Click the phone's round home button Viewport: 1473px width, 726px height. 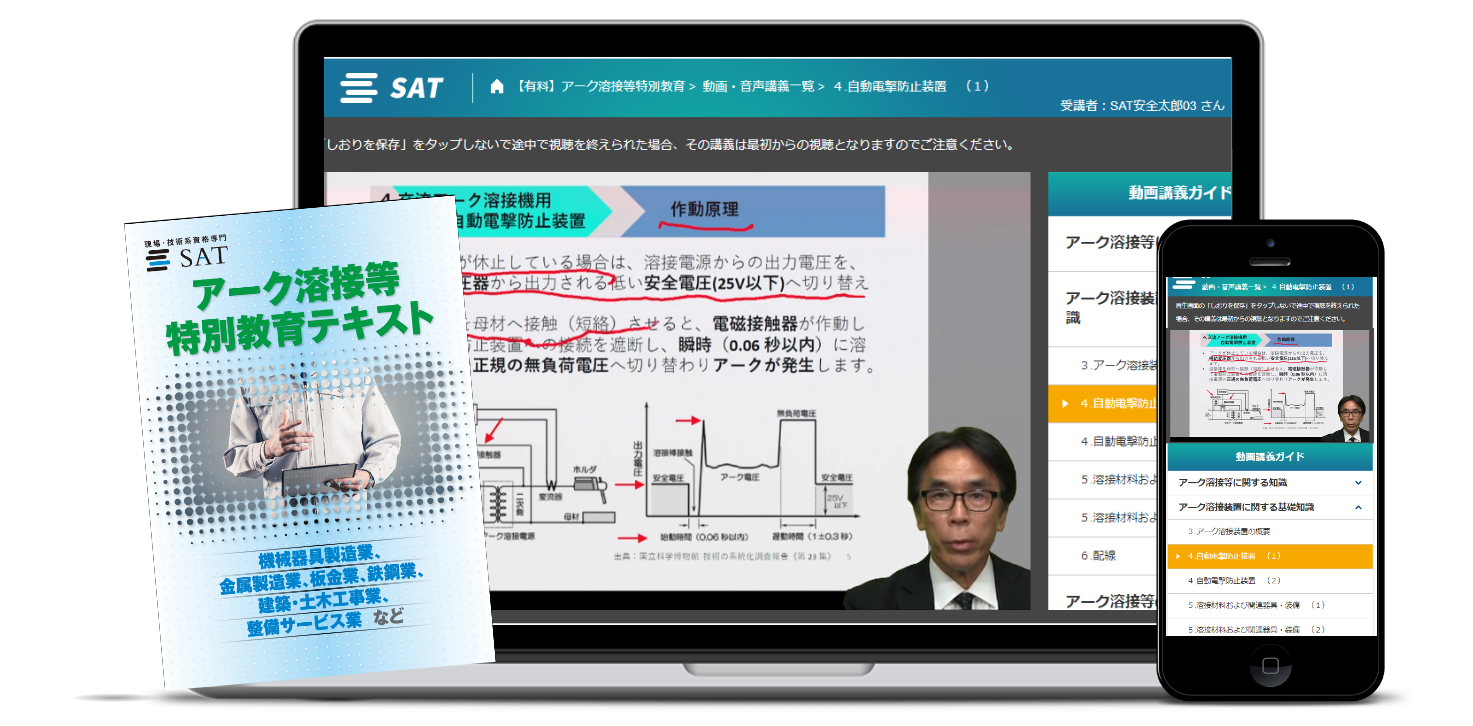click(x=1270, y=665)
